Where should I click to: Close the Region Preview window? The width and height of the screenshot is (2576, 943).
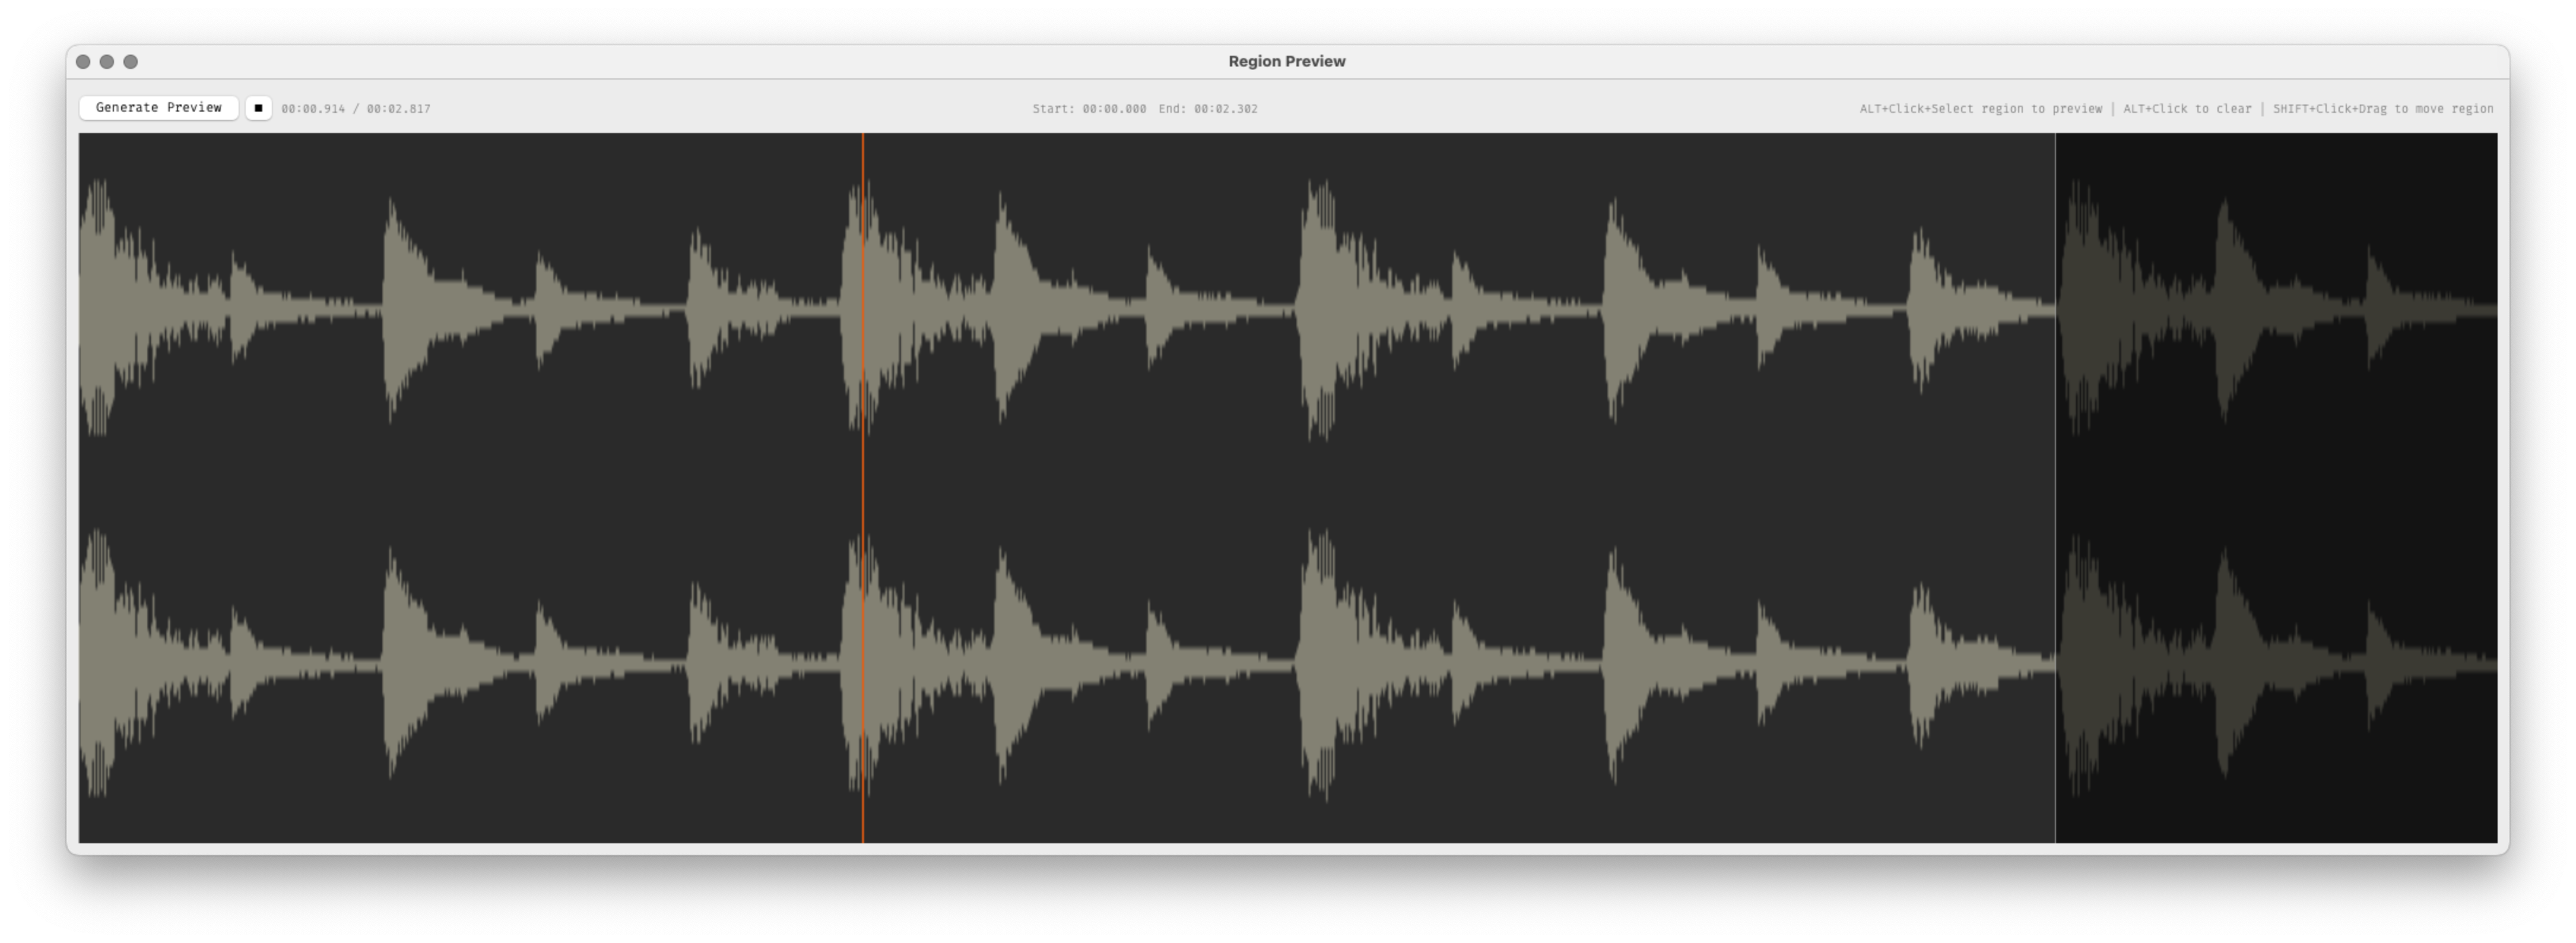click(x=83, y=62)
